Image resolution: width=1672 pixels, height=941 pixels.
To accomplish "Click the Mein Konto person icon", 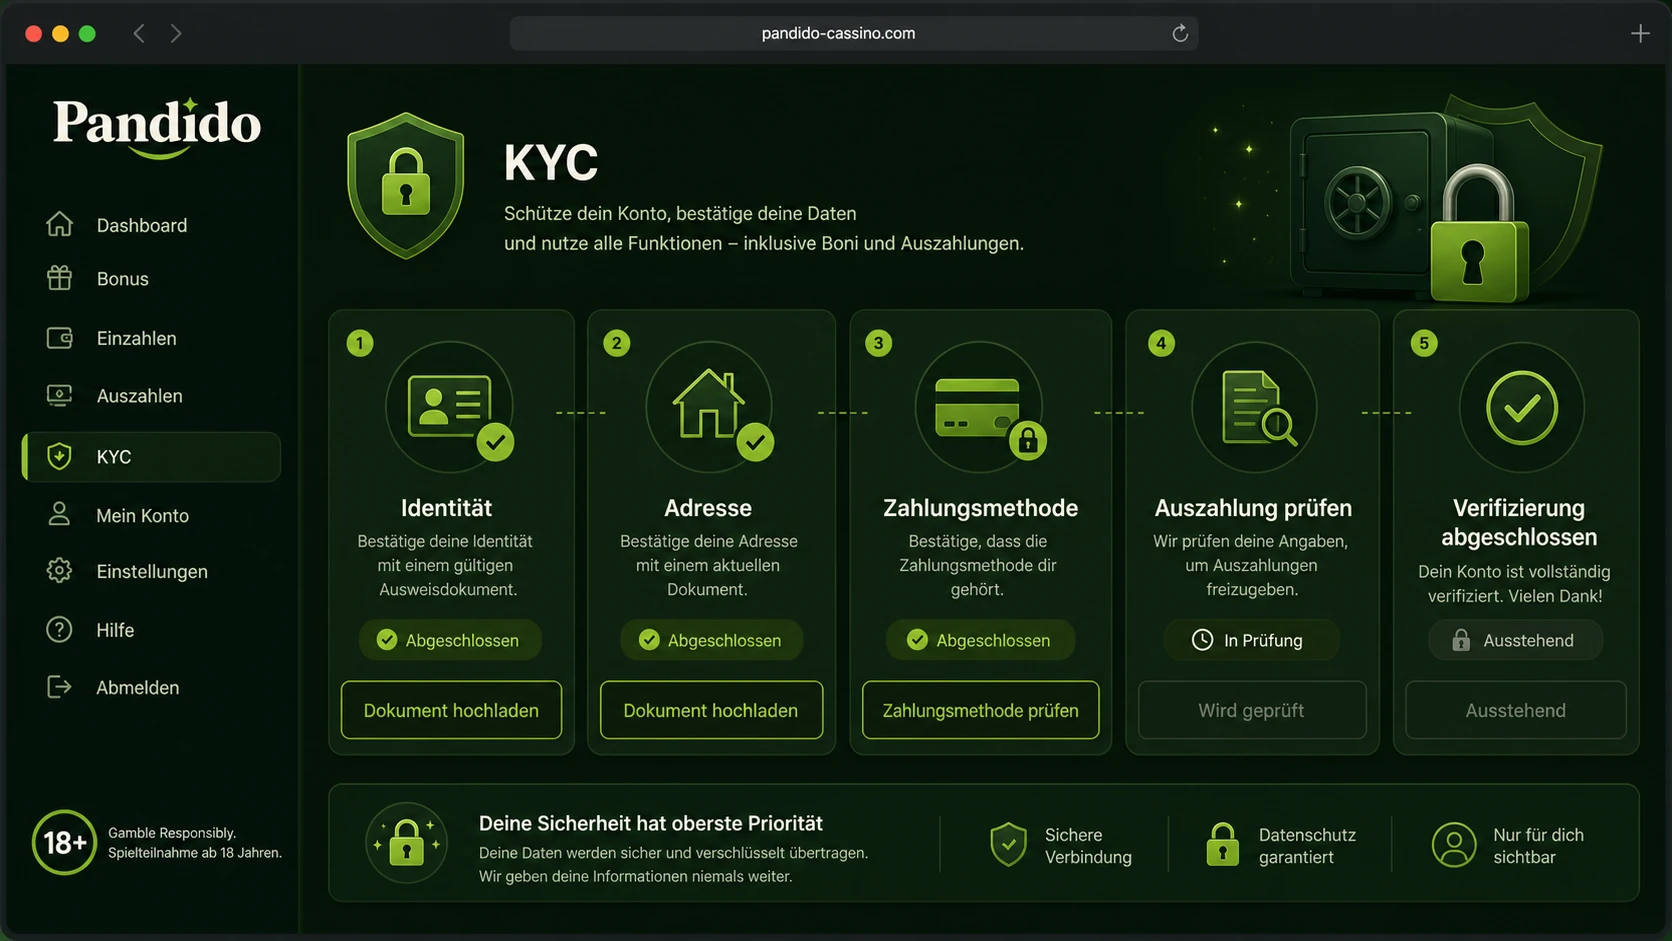I will [60, 515].
